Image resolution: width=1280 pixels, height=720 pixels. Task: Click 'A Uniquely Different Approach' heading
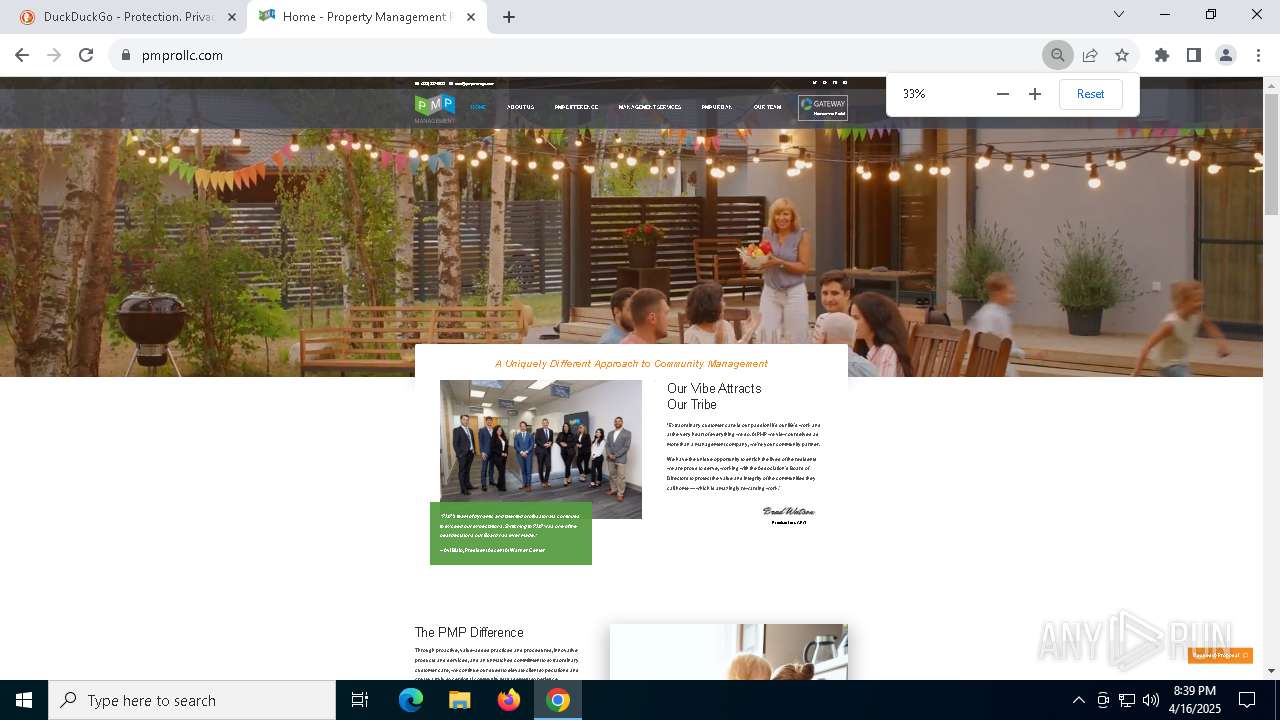[631, 364]
